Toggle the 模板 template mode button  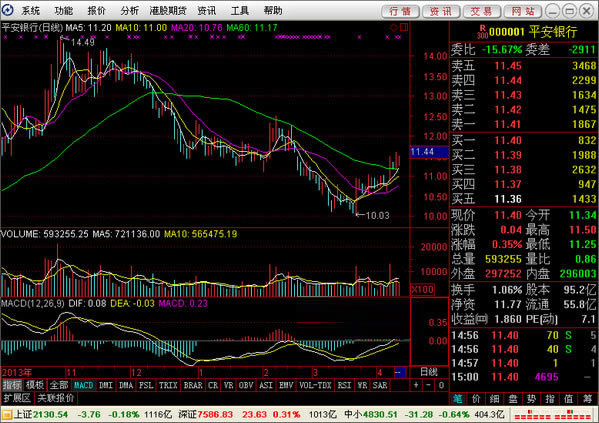(35, 385)
